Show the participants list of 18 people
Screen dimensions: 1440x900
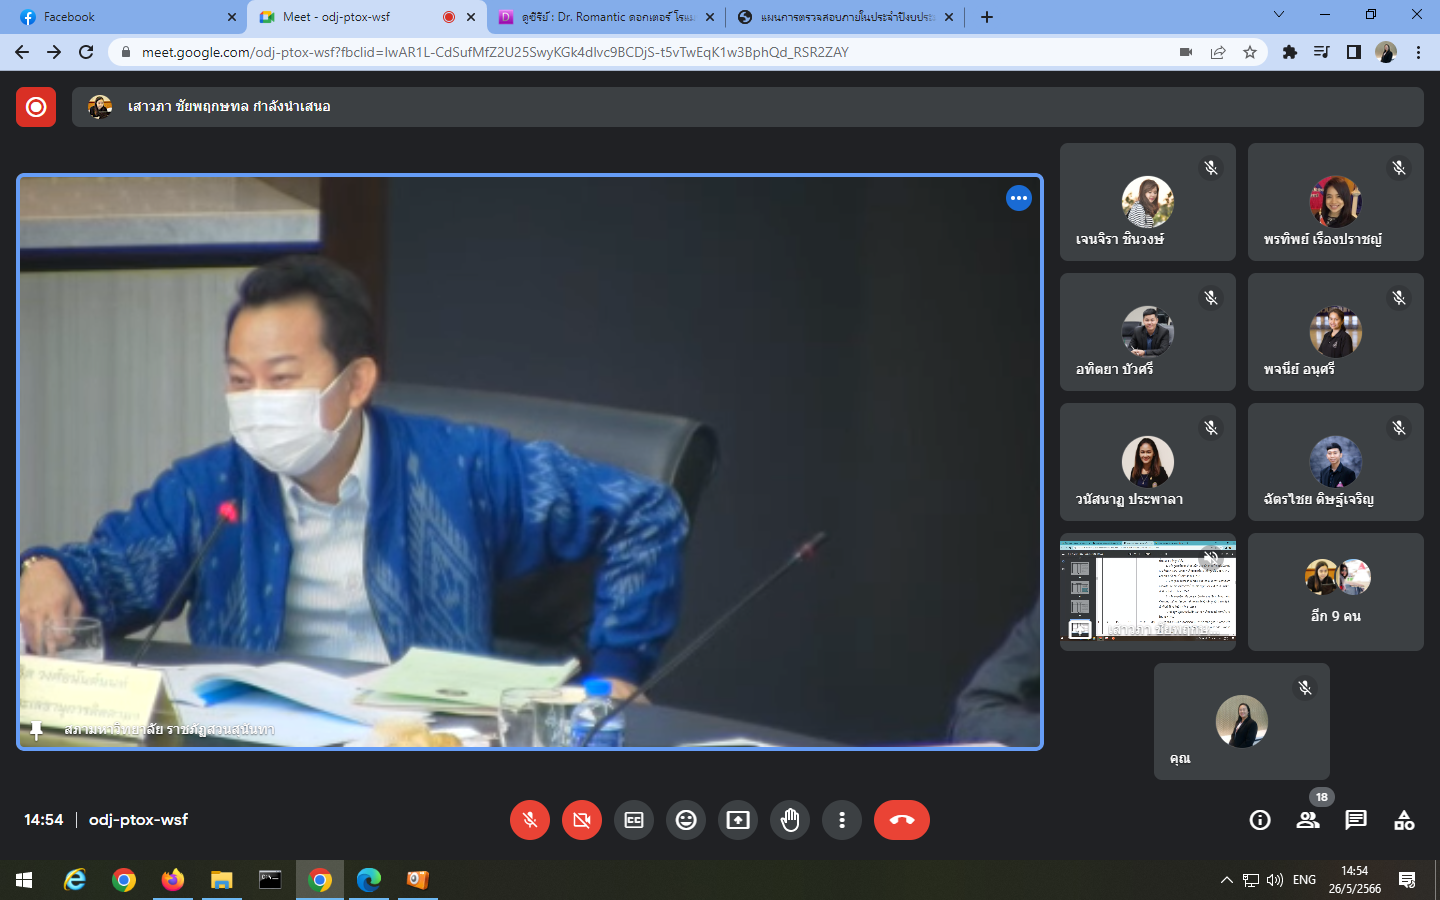[1308, 820]
